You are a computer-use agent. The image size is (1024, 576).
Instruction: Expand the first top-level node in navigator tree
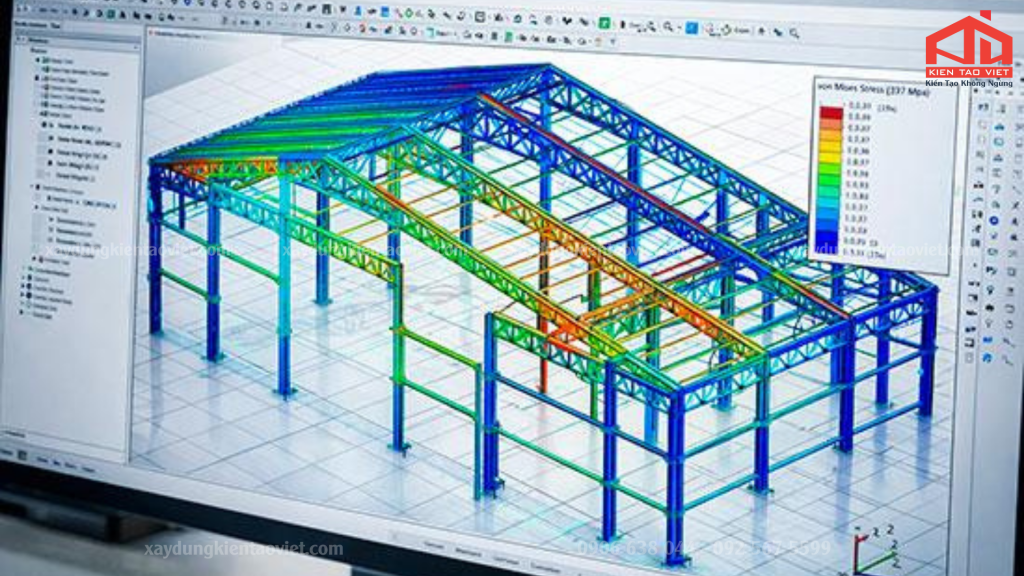point(37,60)
